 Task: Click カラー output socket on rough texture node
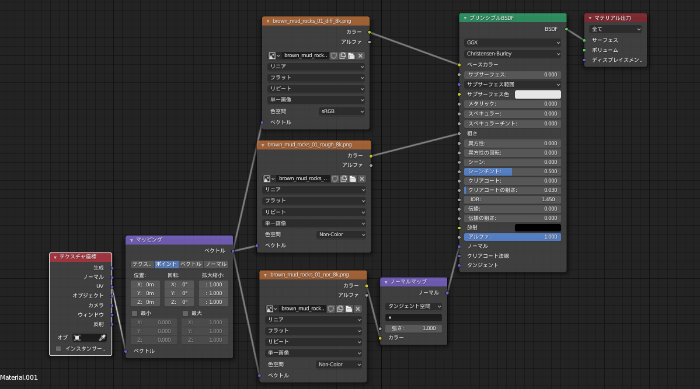click(x=371, y=156)
